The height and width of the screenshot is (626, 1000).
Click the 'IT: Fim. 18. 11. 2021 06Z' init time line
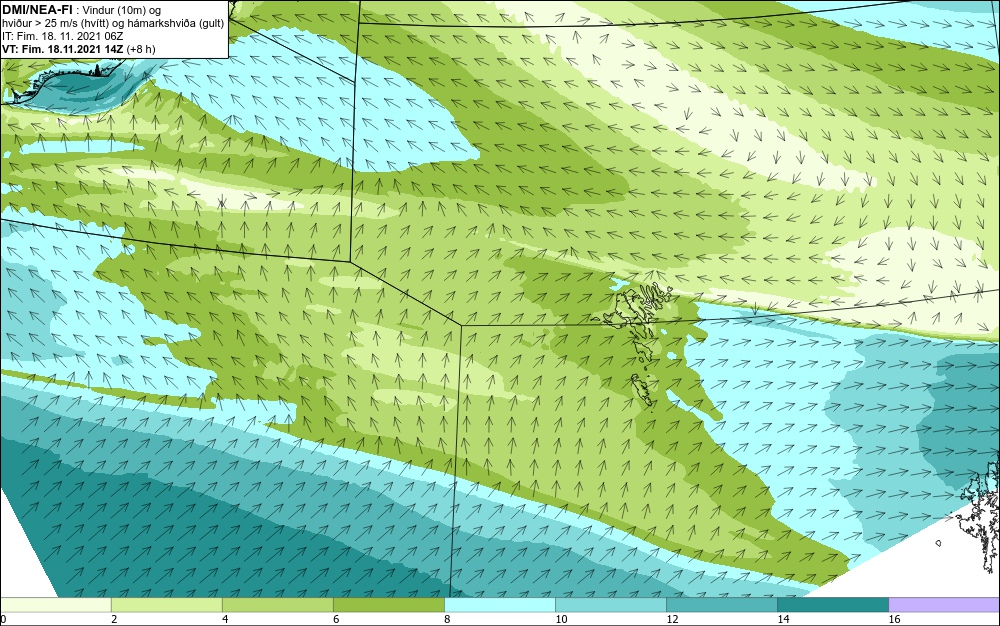62,36
